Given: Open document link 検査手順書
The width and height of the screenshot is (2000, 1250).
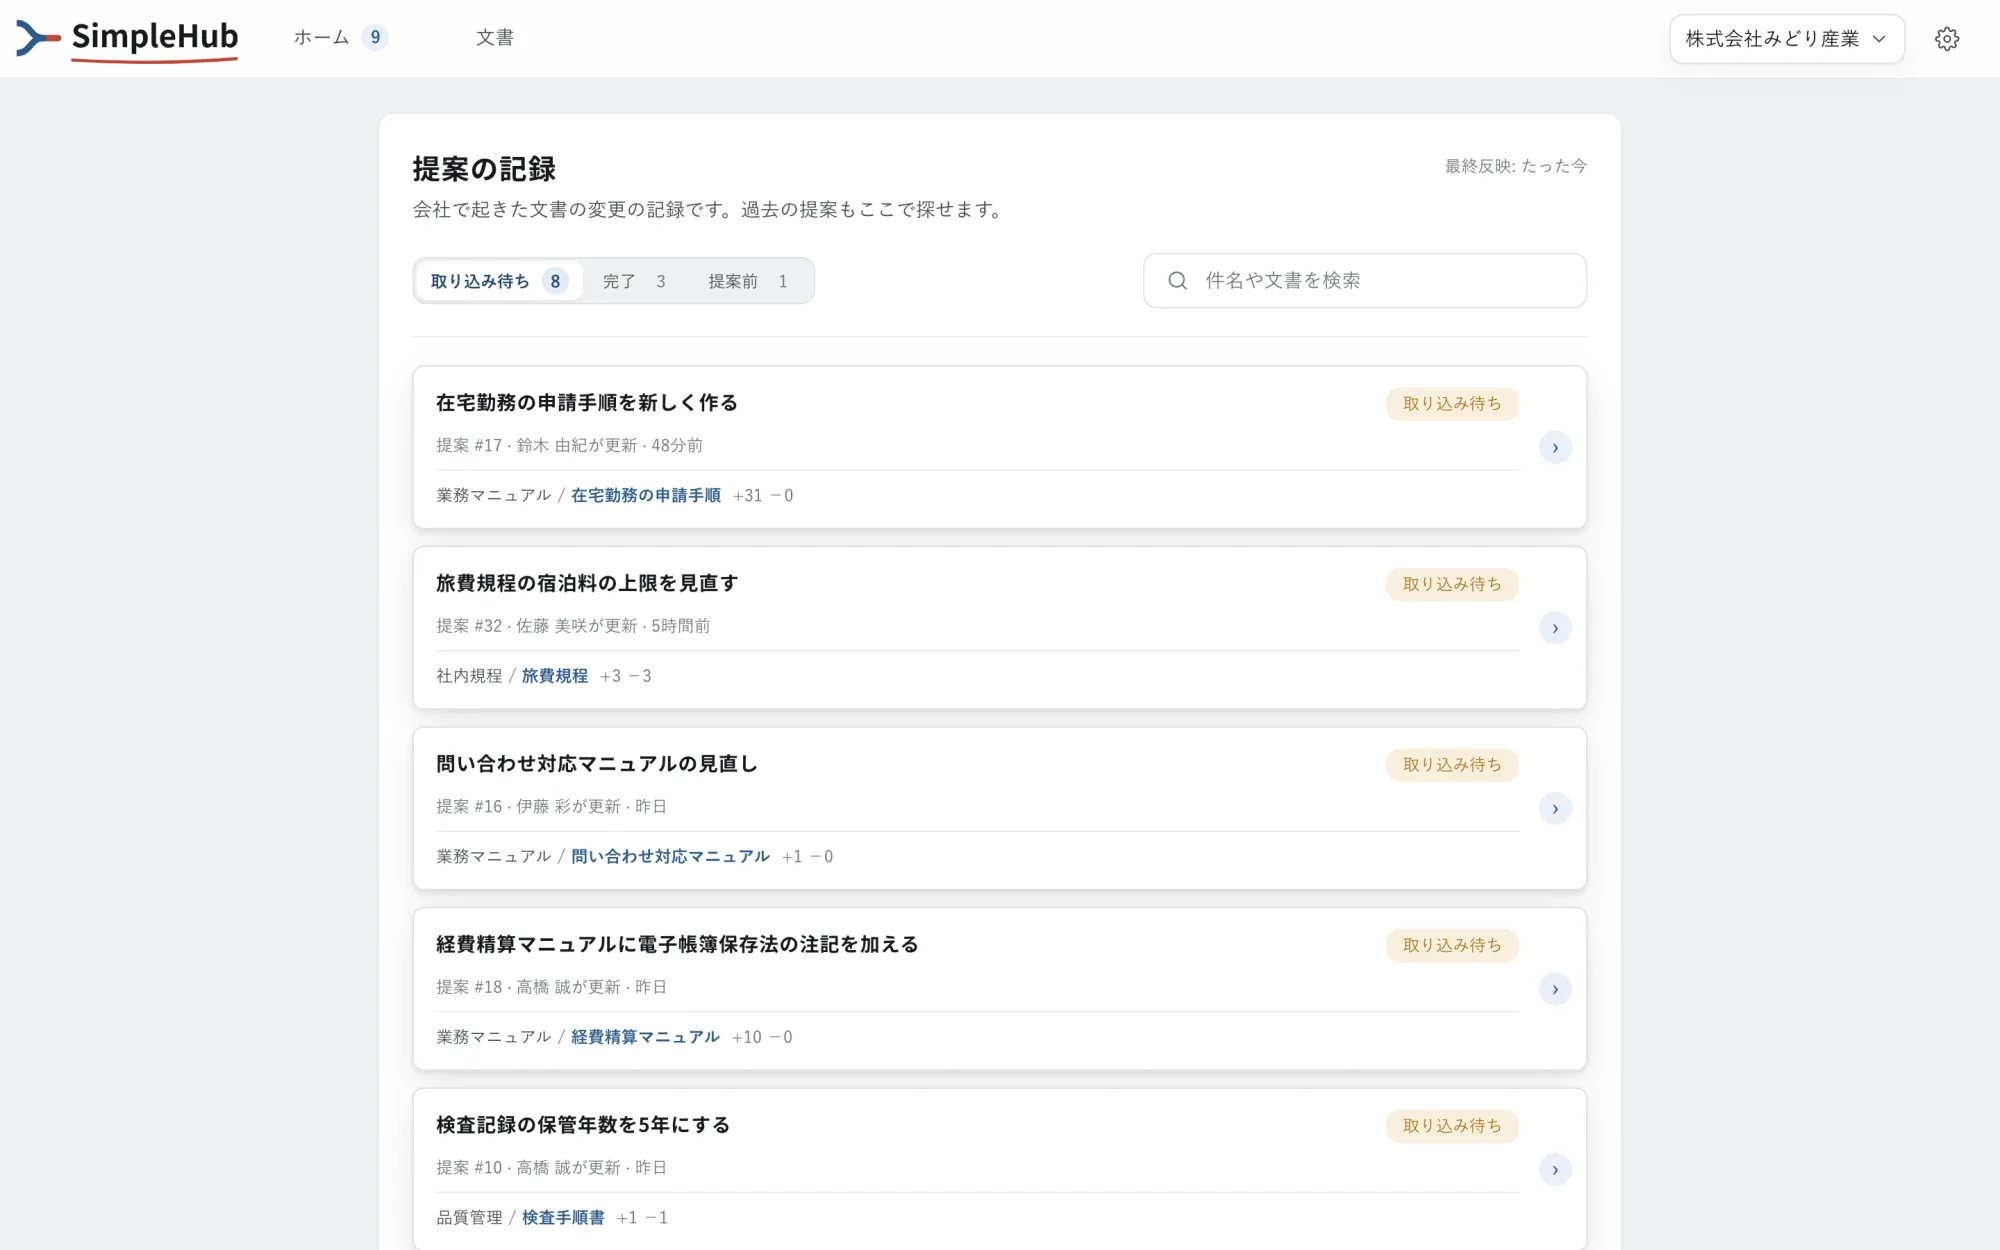Looking at the screenshot, I should tap(563, 1218).
